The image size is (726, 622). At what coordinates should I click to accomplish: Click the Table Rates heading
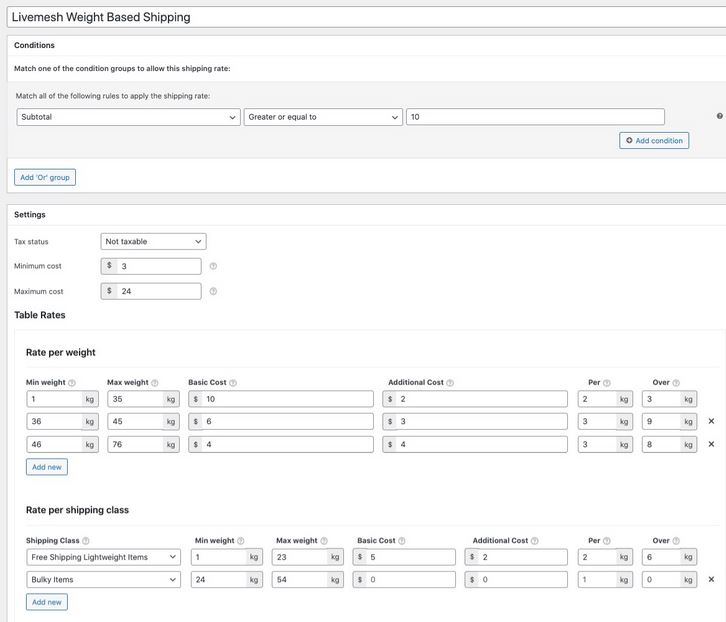click(x=40, y=315)
